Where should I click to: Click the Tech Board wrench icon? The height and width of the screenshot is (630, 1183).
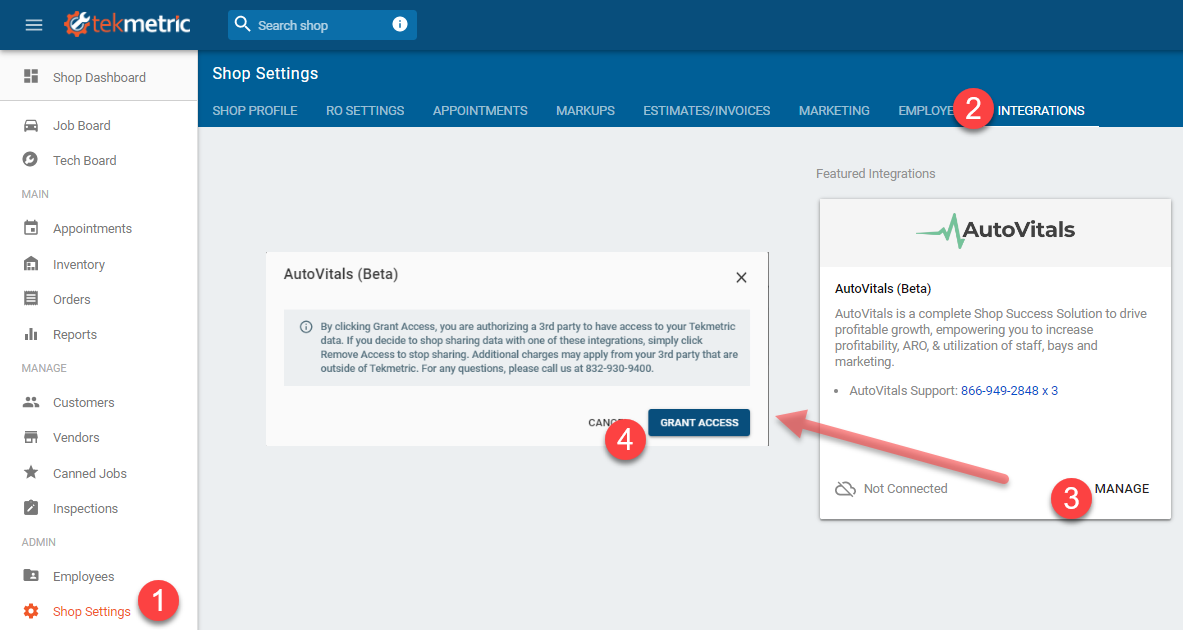click(x=30, y=159)
